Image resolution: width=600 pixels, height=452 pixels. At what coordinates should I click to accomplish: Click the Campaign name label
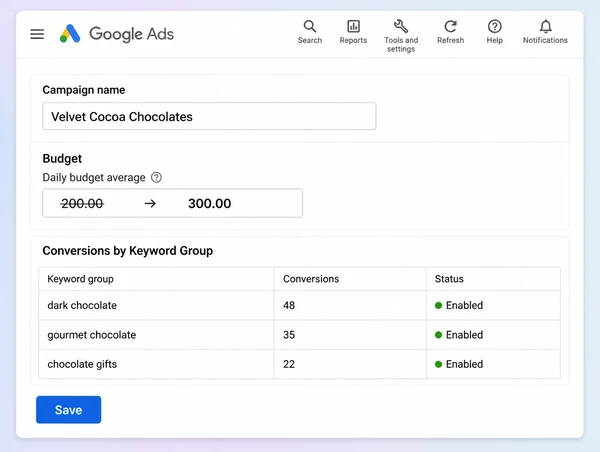[83, 90]
